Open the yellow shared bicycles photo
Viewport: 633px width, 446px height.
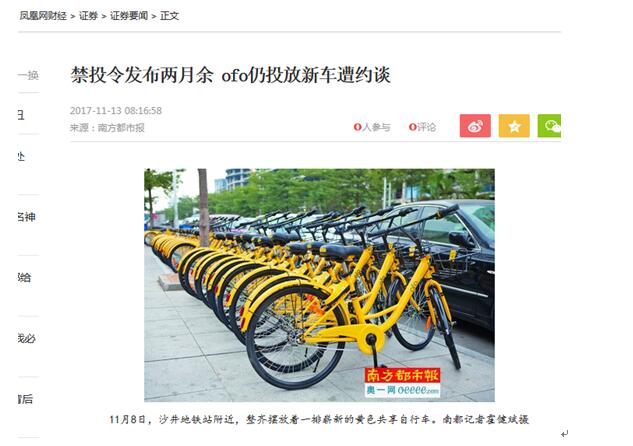pos(319,285)
